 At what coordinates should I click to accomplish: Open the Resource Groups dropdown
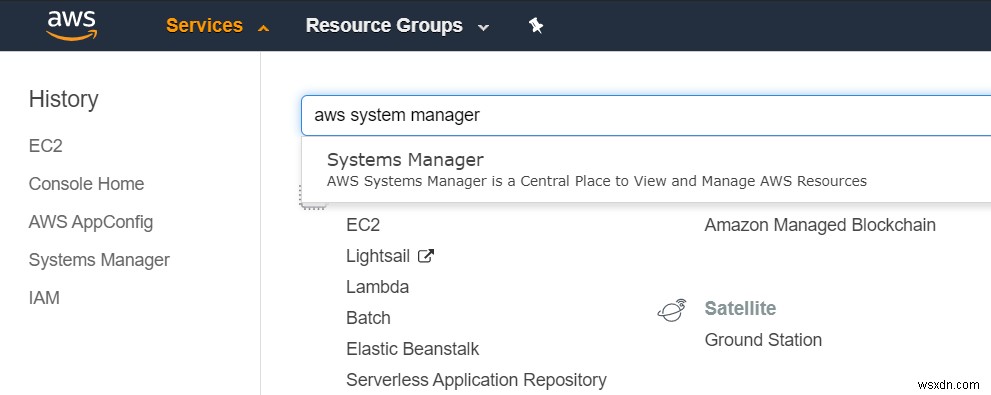click(397, 26)
